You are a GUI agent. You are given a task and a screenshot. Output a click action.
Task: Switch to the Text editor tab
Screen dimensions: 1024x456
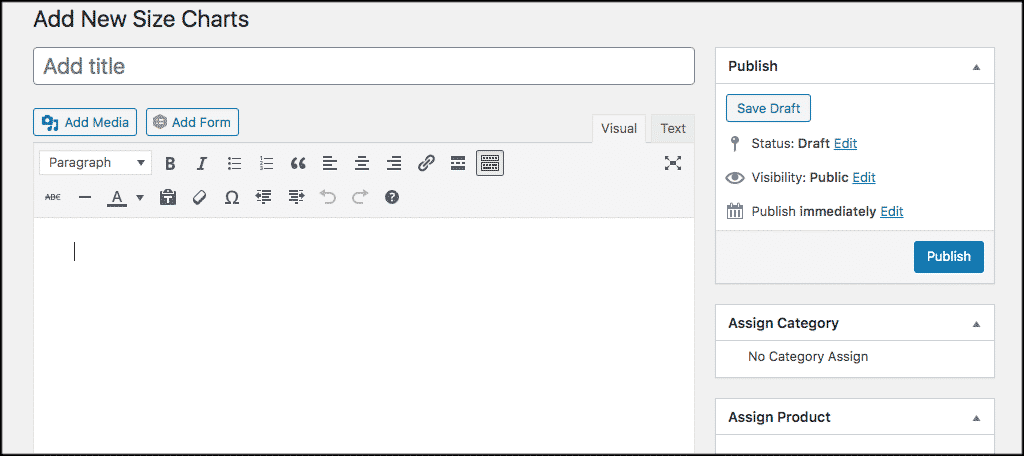click(x=673, y=128)
